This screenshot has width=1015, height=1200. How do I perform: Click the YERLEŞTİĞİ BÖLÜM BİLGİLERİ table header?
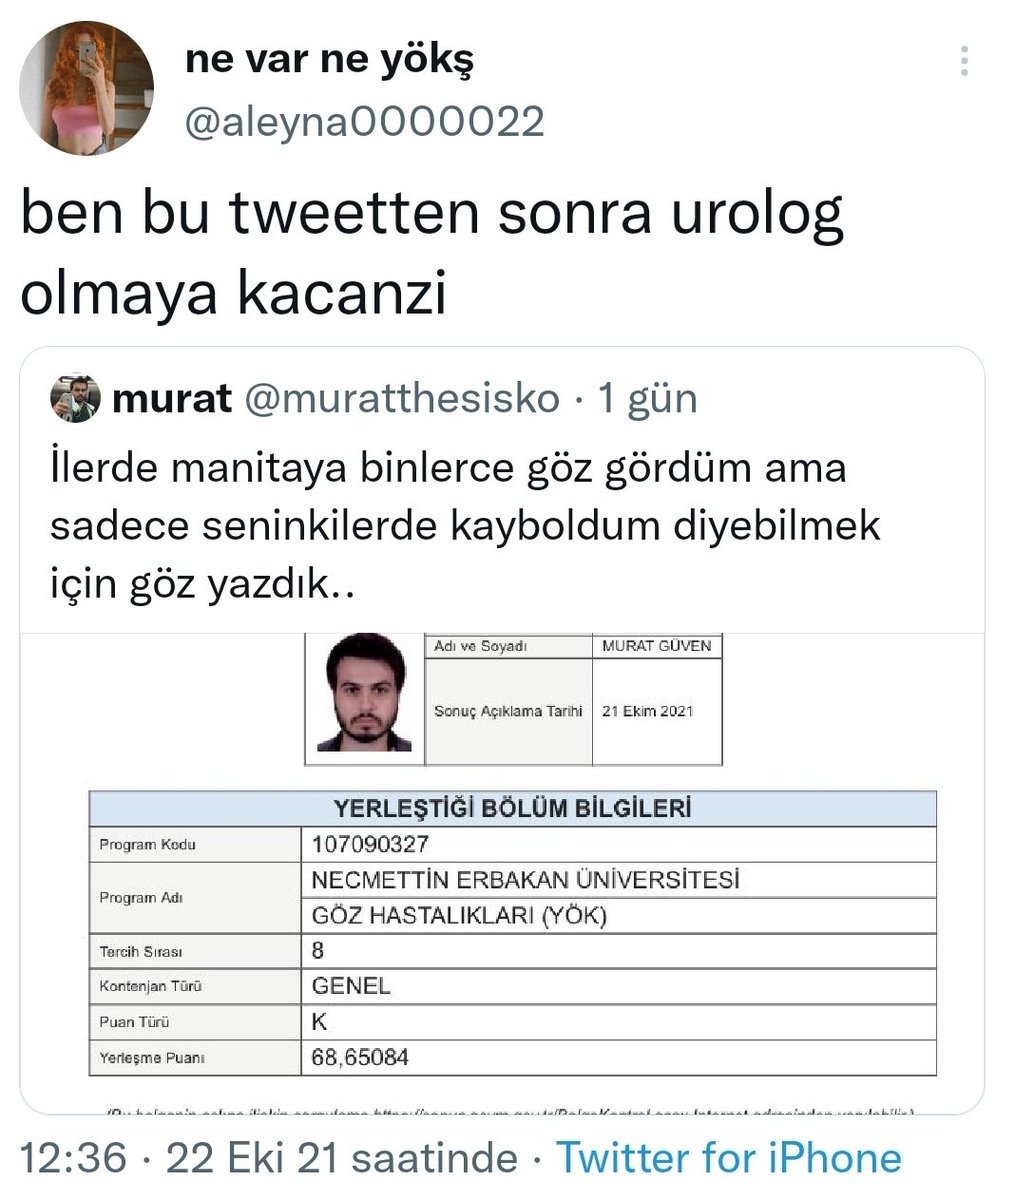(x=512, y=808)
